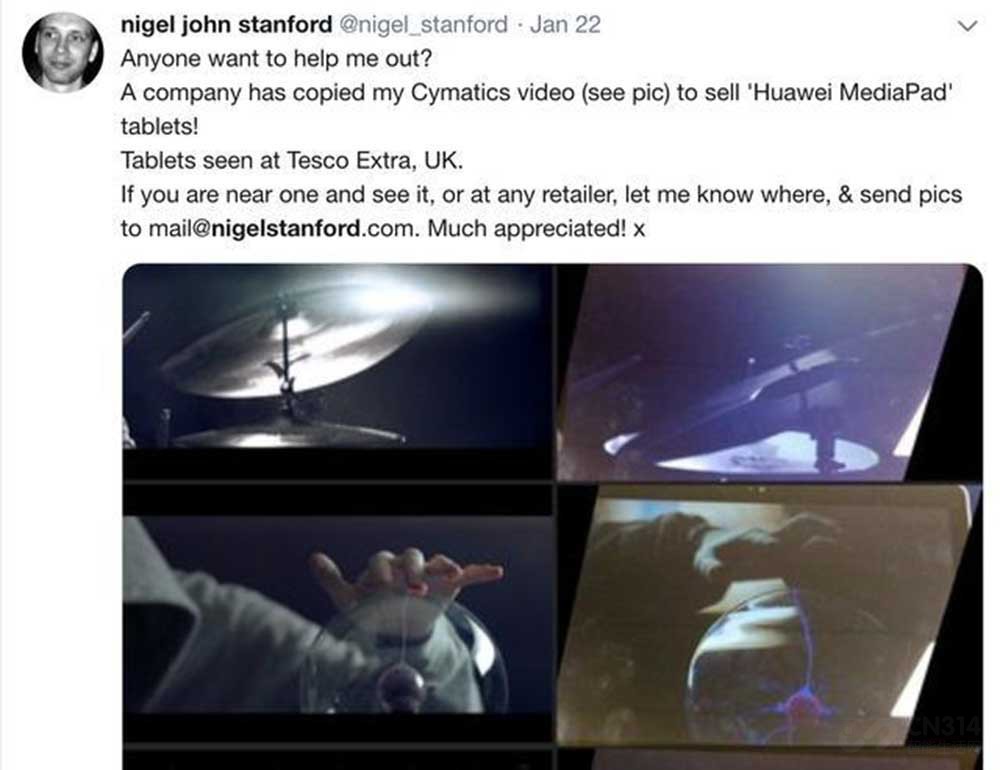Click the CN314 watermark on the image
Screen dimensions: 1000x770
pyautogui.click(x=945, y=727)
